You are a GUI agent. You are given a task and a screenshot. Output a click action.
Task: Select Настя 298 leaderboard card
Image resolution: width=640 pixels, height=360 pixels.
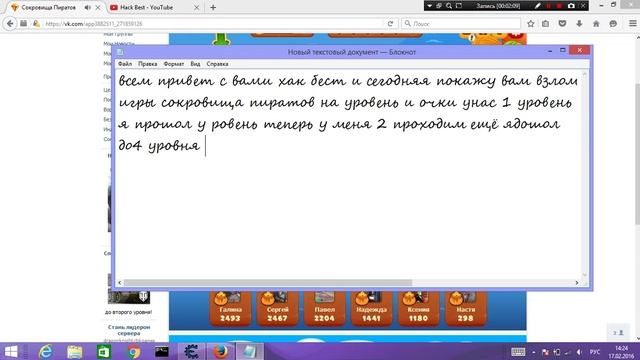[x=466, y=309]
